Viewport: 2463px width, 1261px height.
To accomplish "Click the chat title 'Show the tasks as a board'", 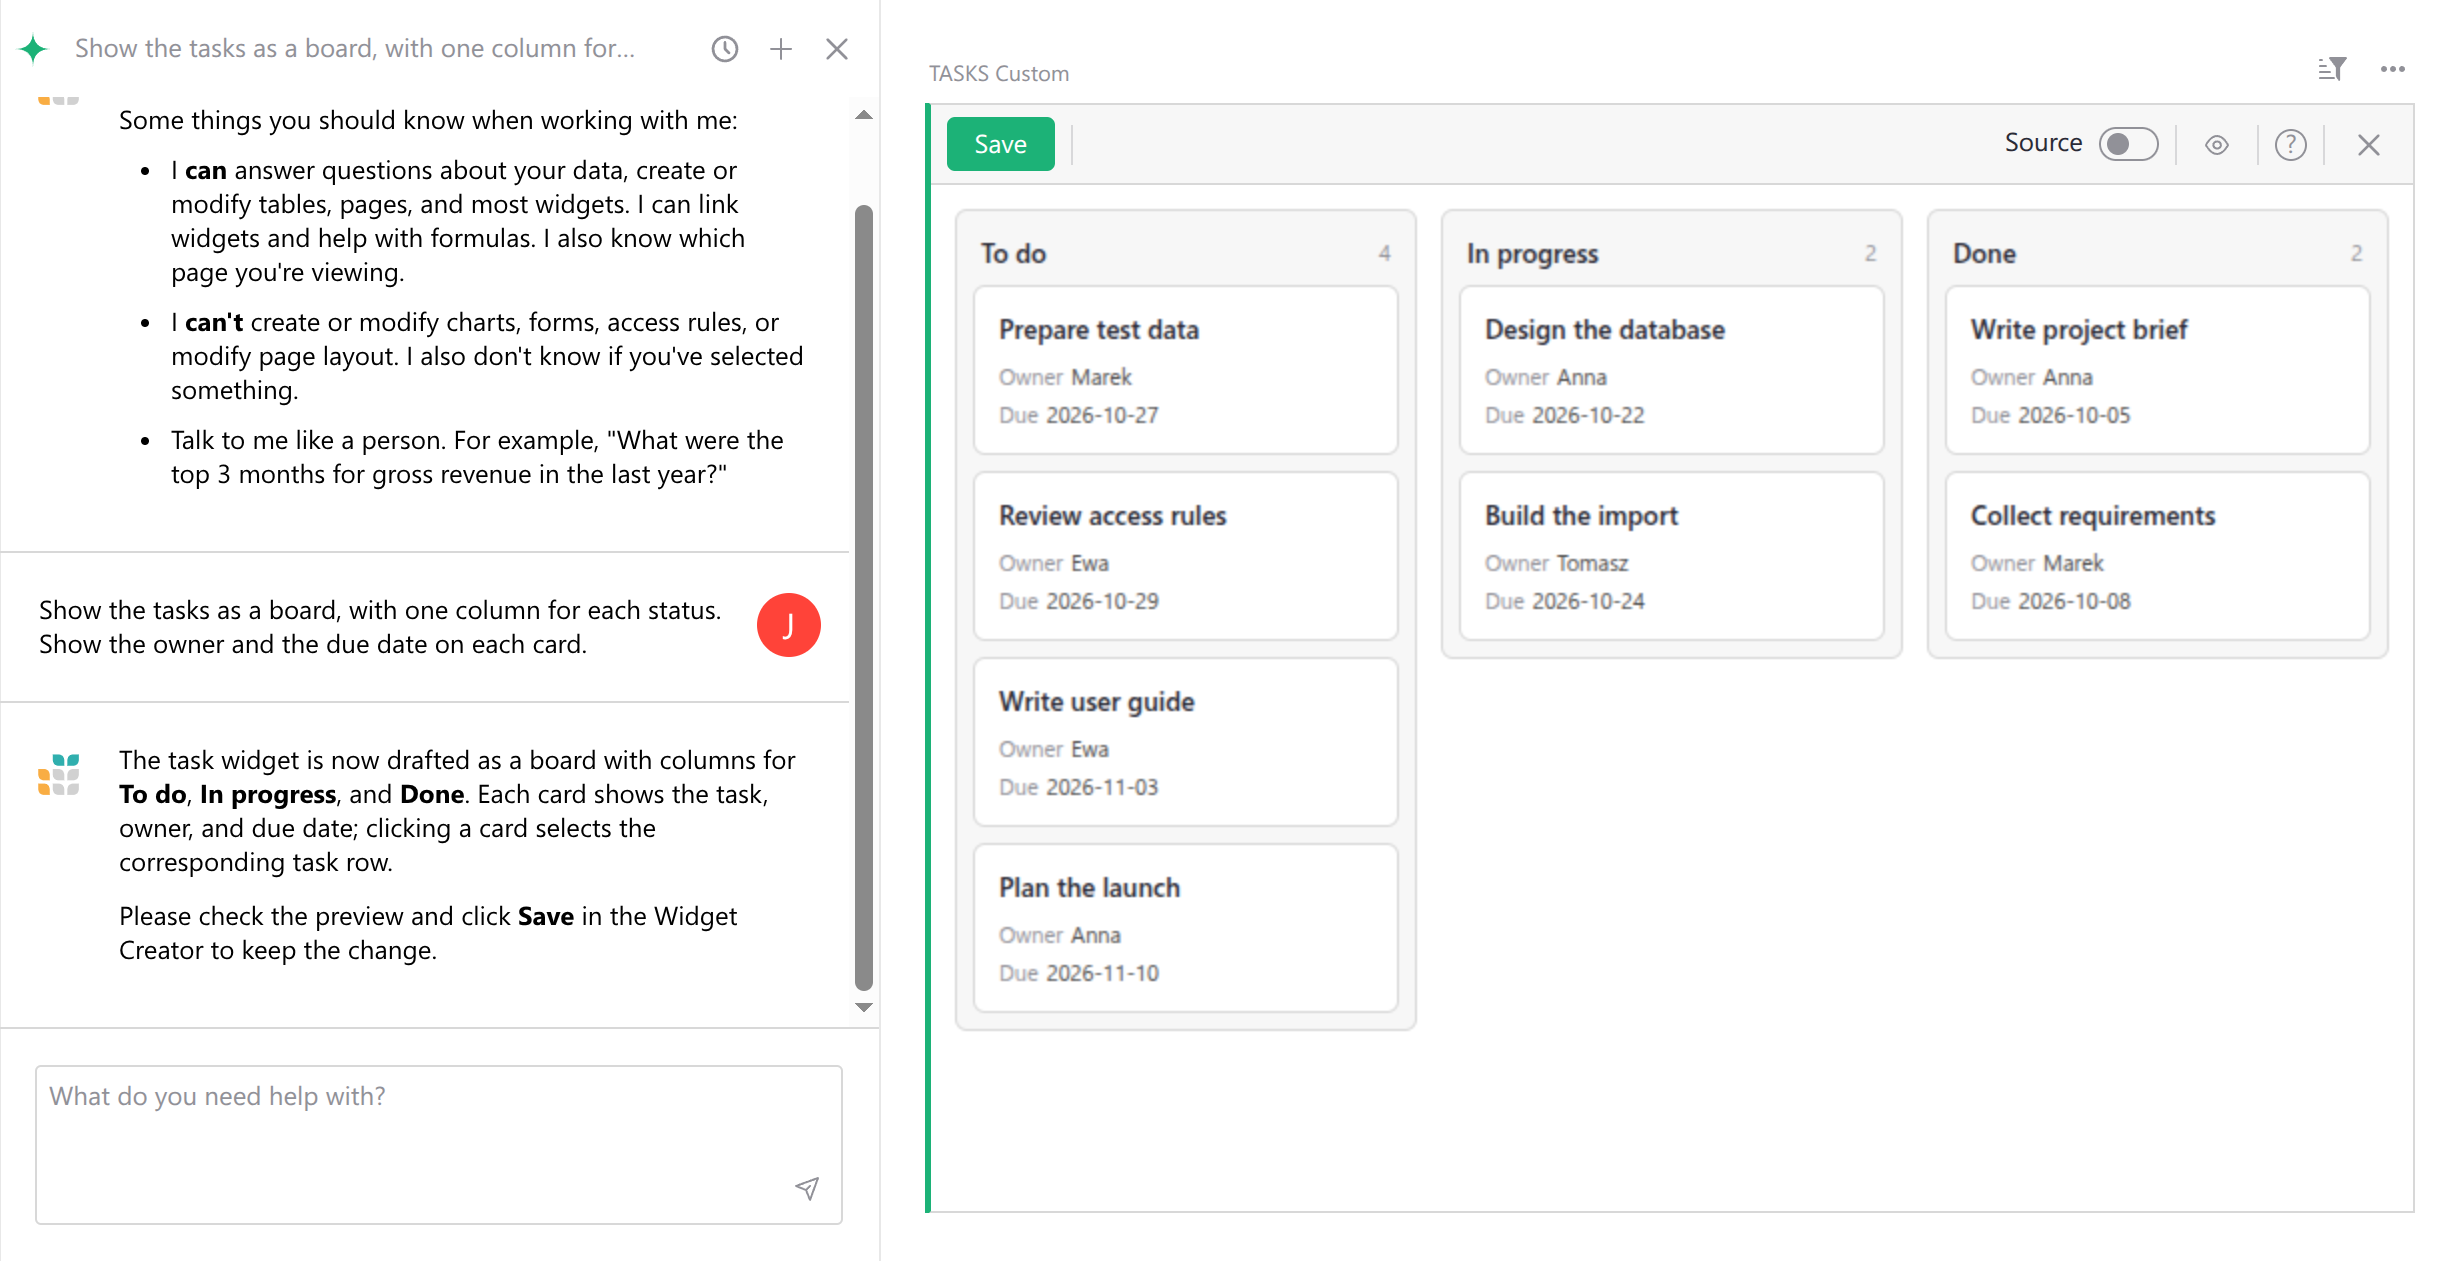I will (355, 48).
